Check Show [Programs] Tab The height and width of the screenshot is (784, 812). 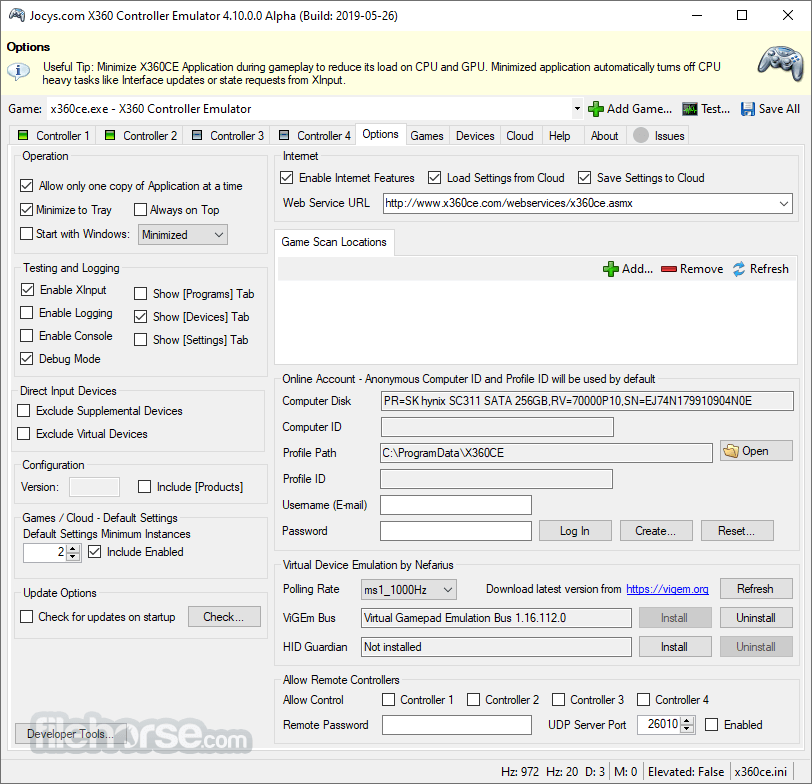[x=140, y=294]
